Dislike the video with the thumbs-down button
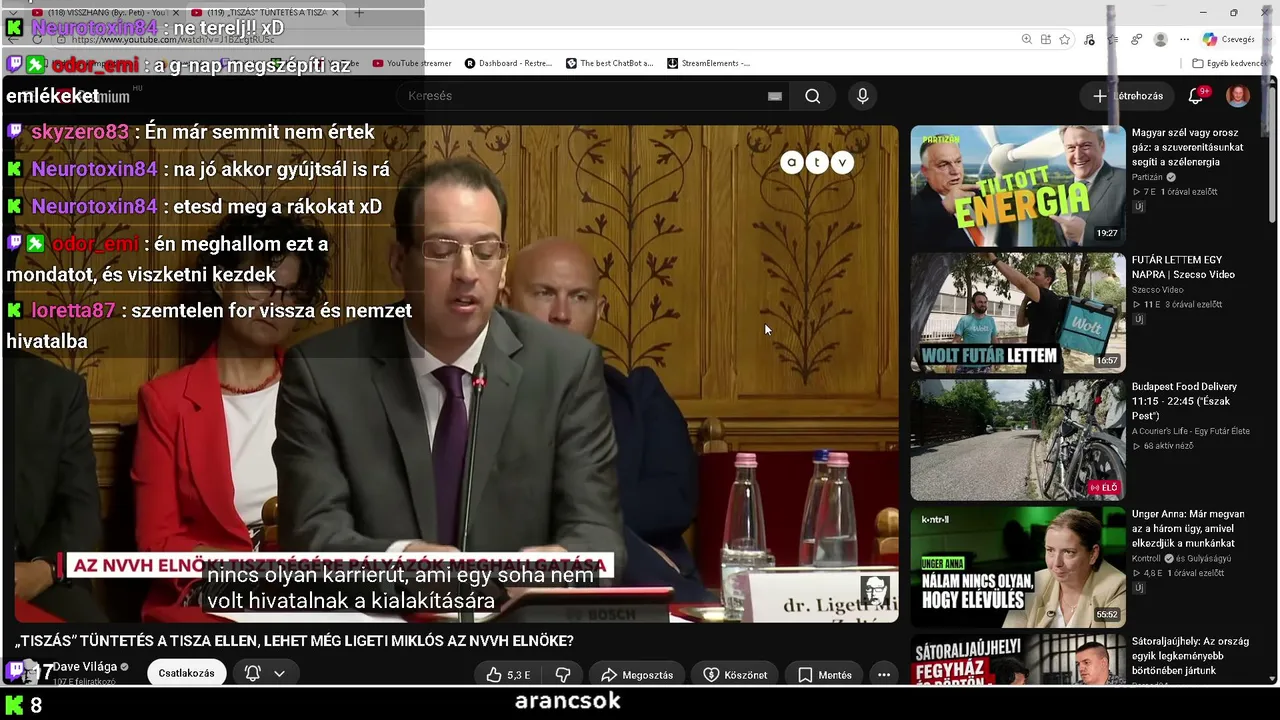 563,675
